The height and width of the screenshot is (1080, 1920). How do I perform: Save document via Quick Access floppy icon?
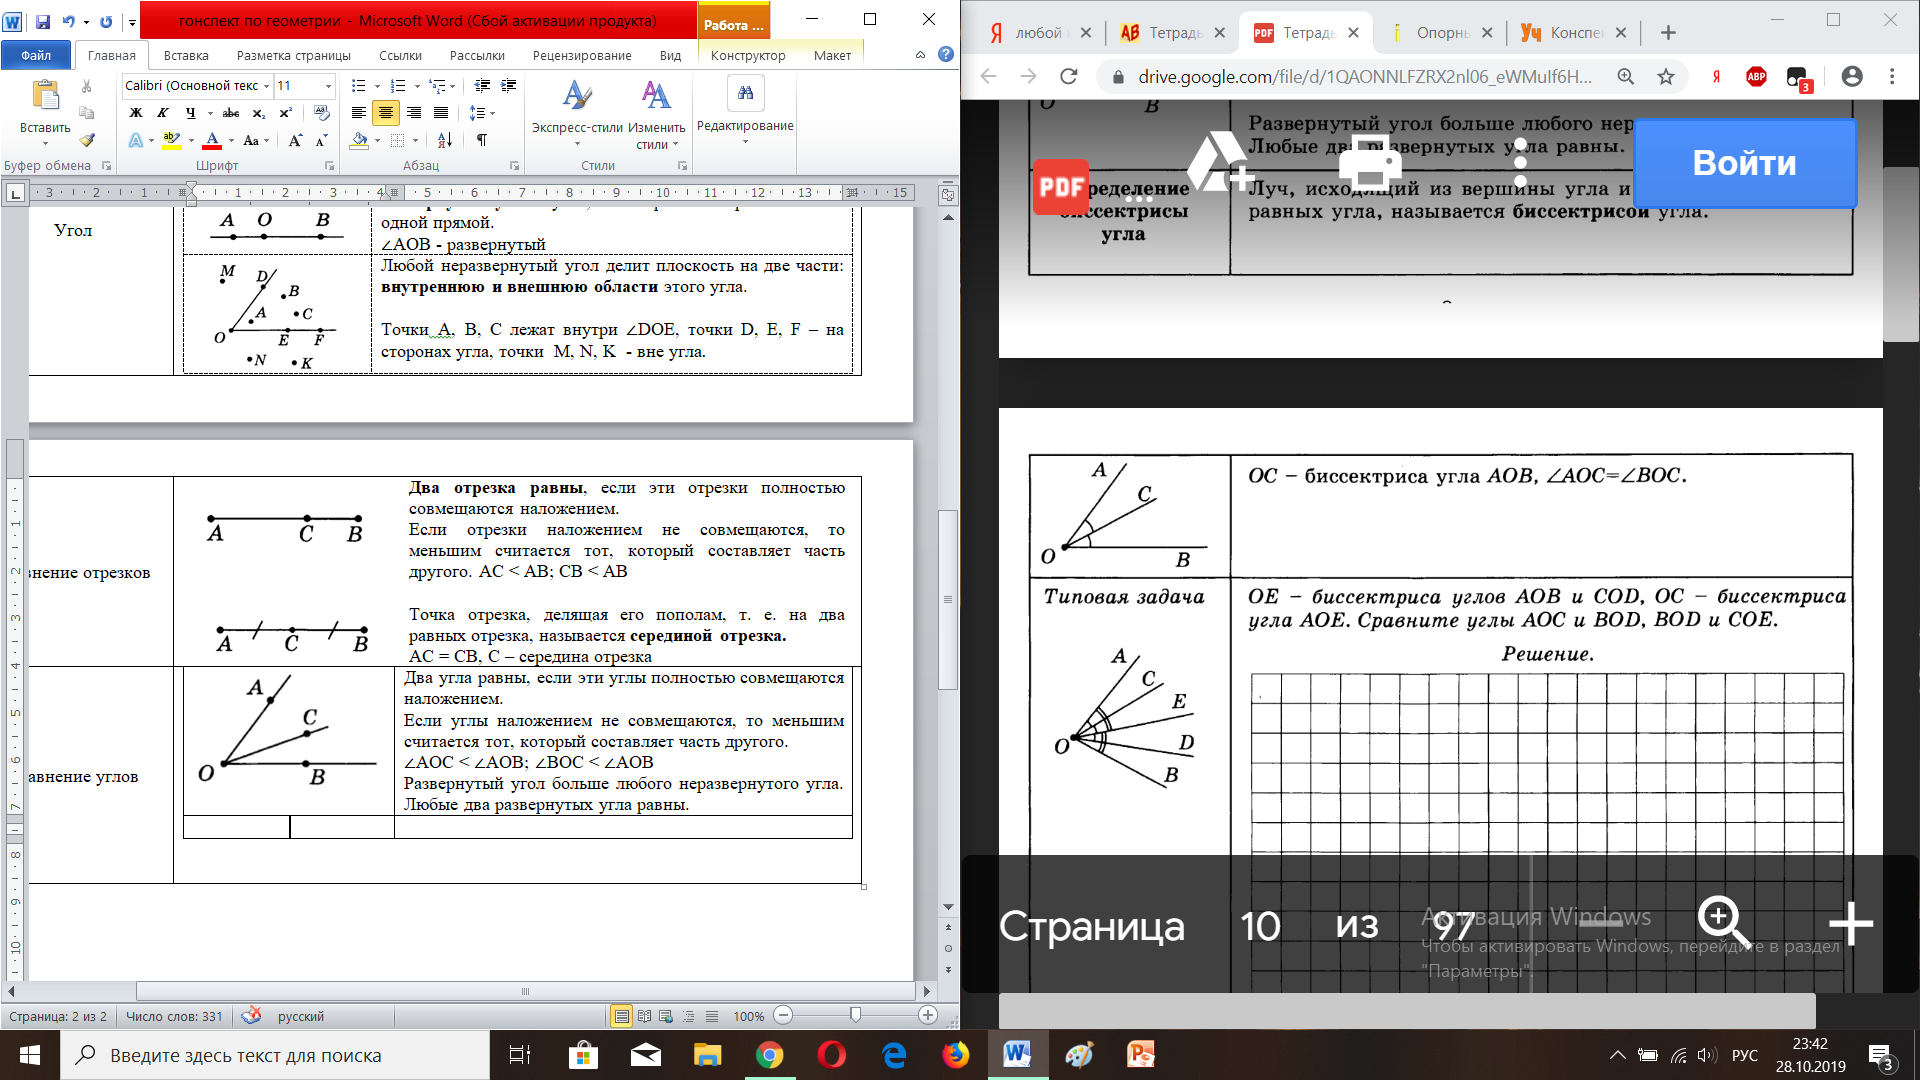[43, 21]
